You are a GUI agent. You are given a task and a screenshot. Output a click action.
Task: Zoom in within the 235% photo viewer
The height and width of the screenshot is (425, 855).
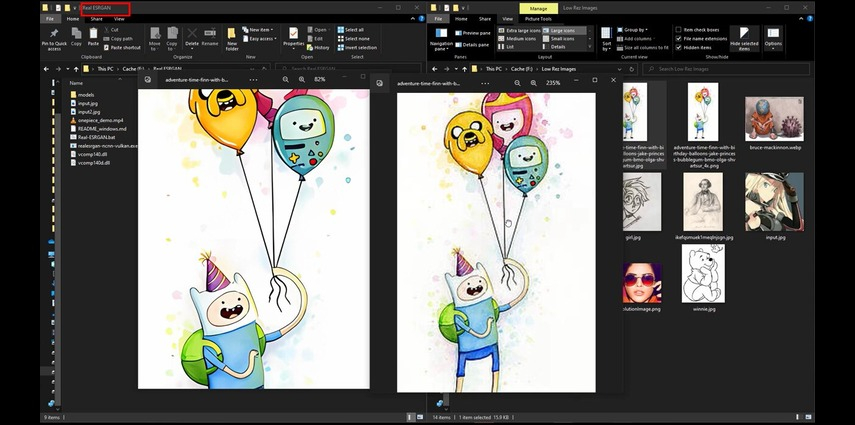(533, 83)
